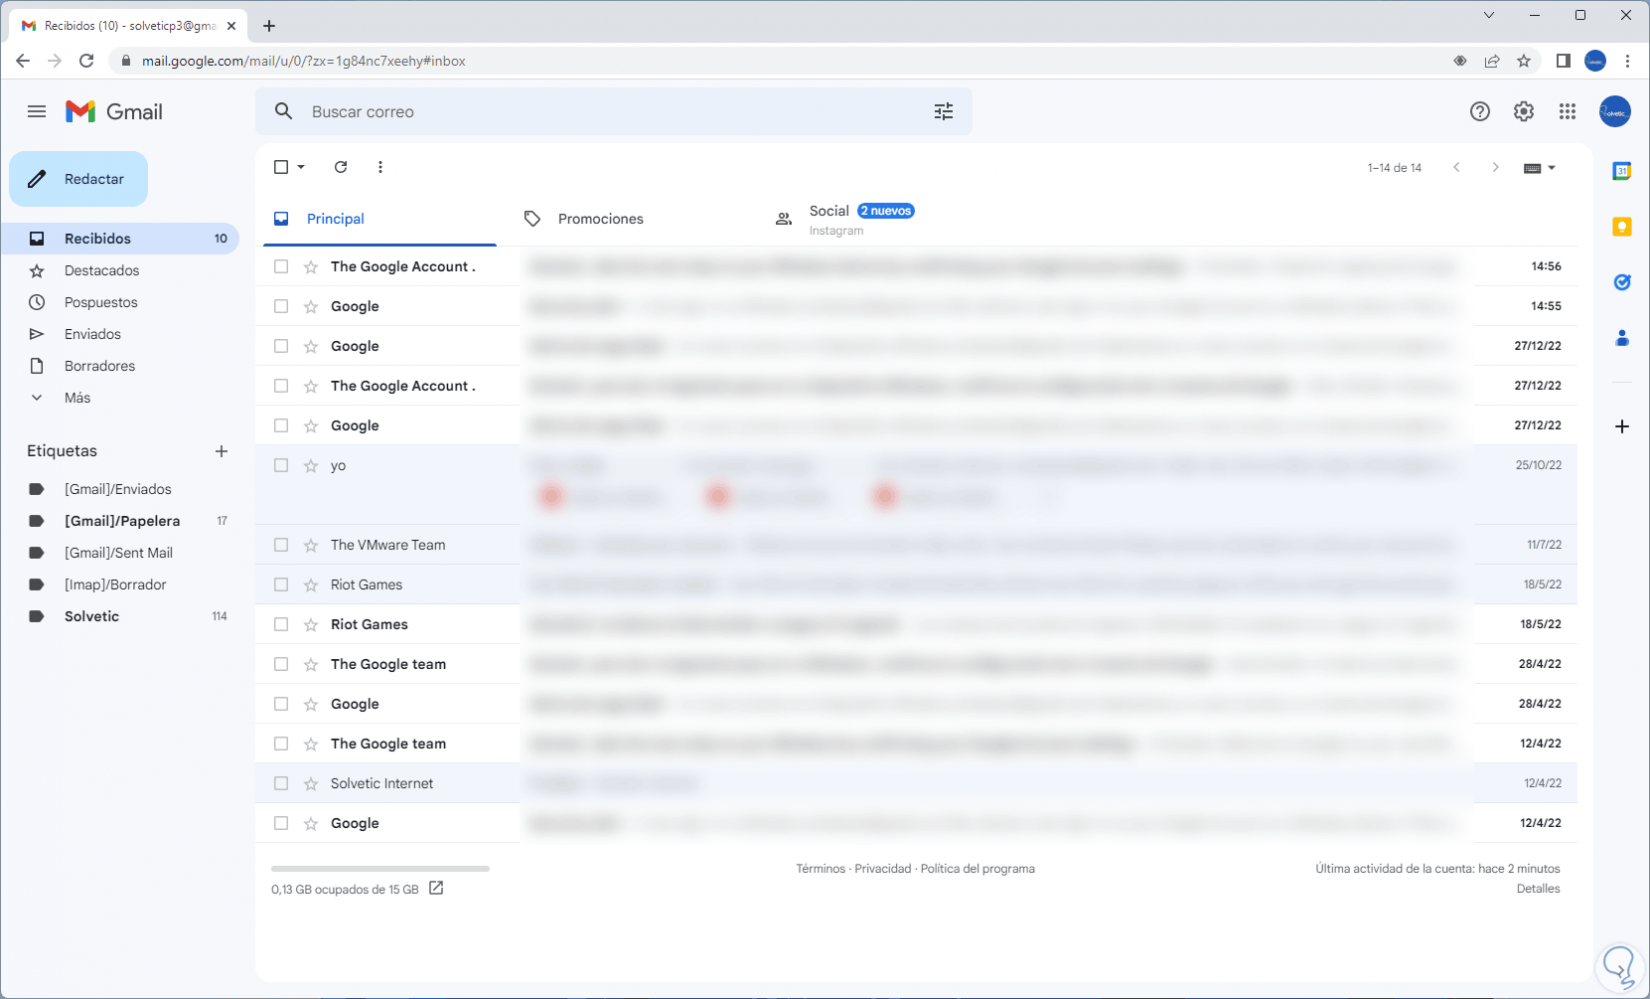Screen dimensions: 1650x999
Task: Open Chrome tab search chevron
Action: (1489, 15)
